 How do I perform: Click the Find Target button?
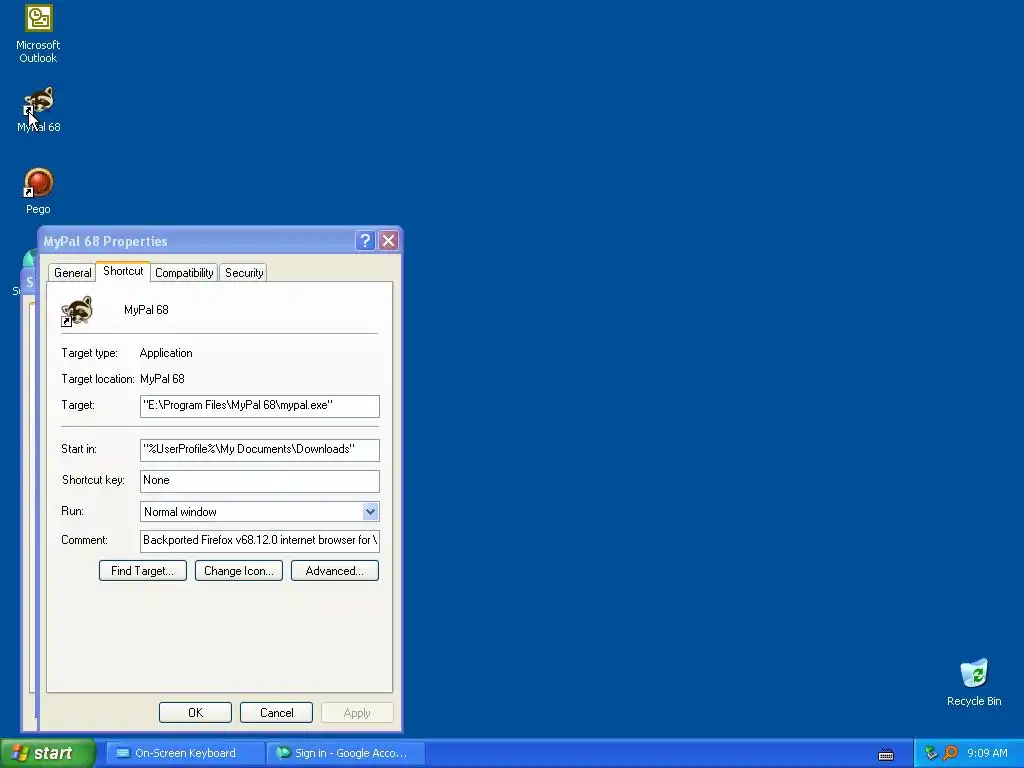tap(142, 571)
